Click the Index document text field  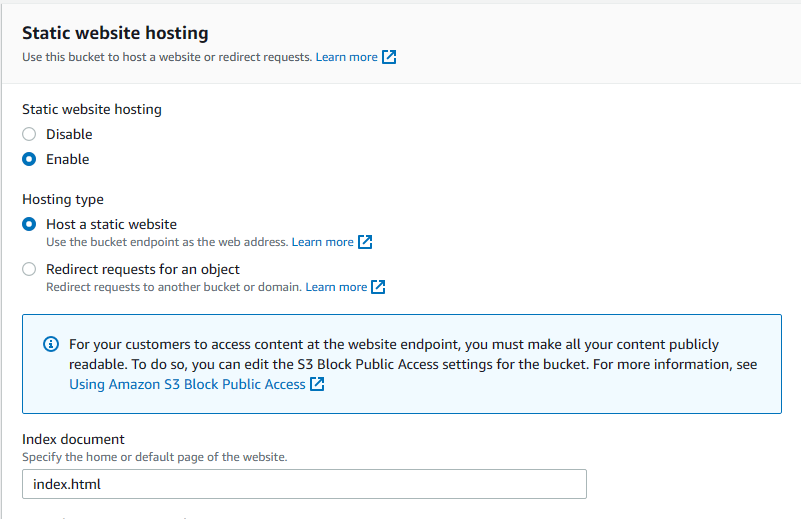(304, 484)
